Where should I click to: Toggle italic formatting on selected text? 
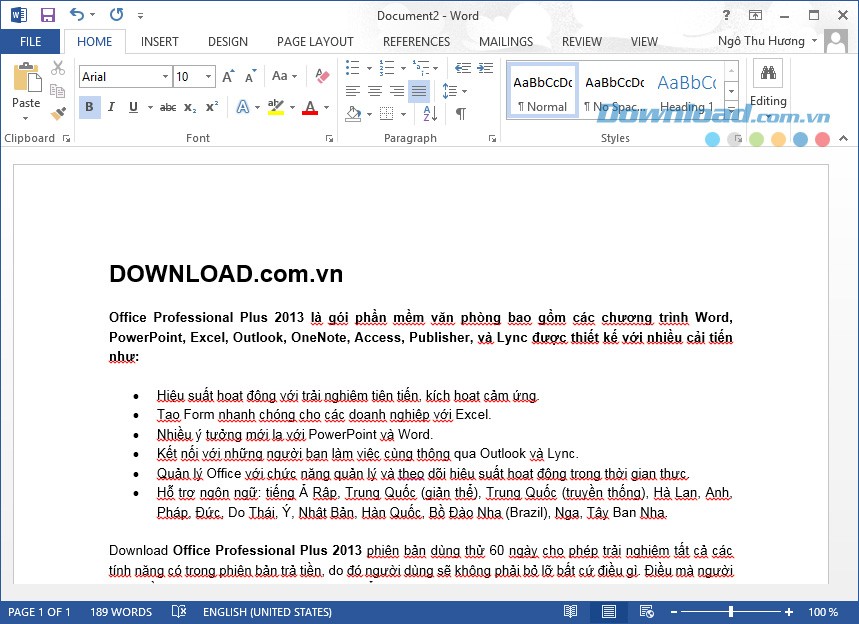tap(110, 107)
